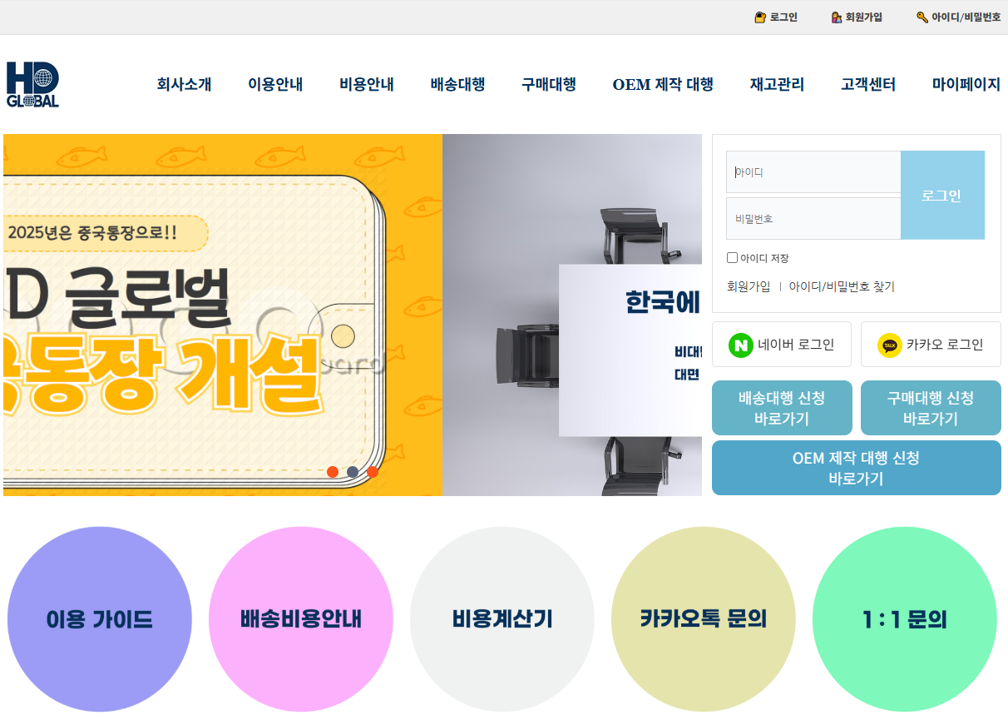Click the 아이디/비밀번호 key icon
Viewport: 1008px width, 720px height.
(922, 17)
